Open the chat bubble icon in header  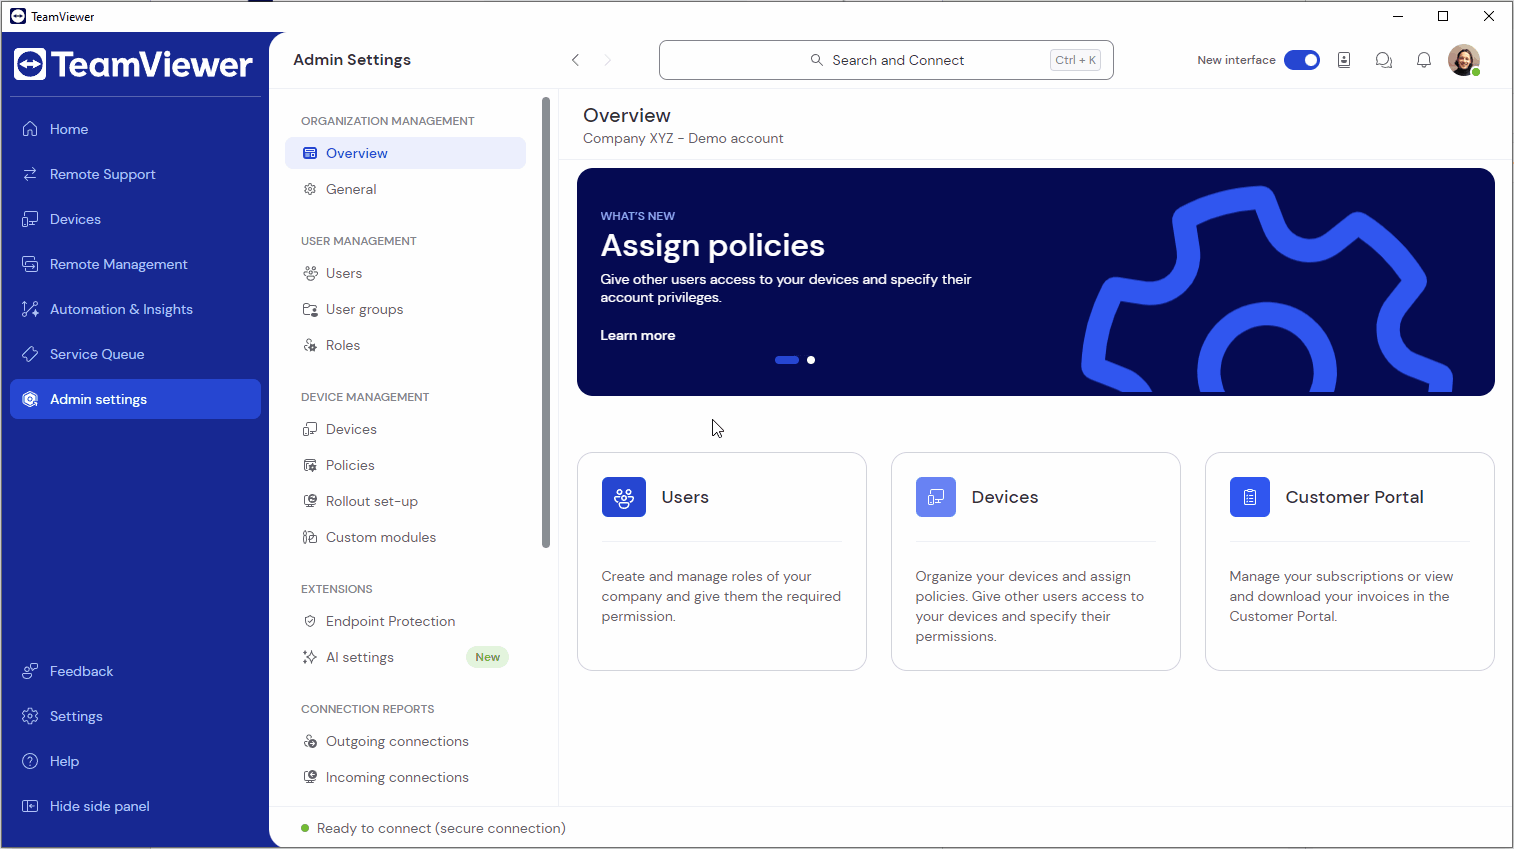pos(1384,60)
